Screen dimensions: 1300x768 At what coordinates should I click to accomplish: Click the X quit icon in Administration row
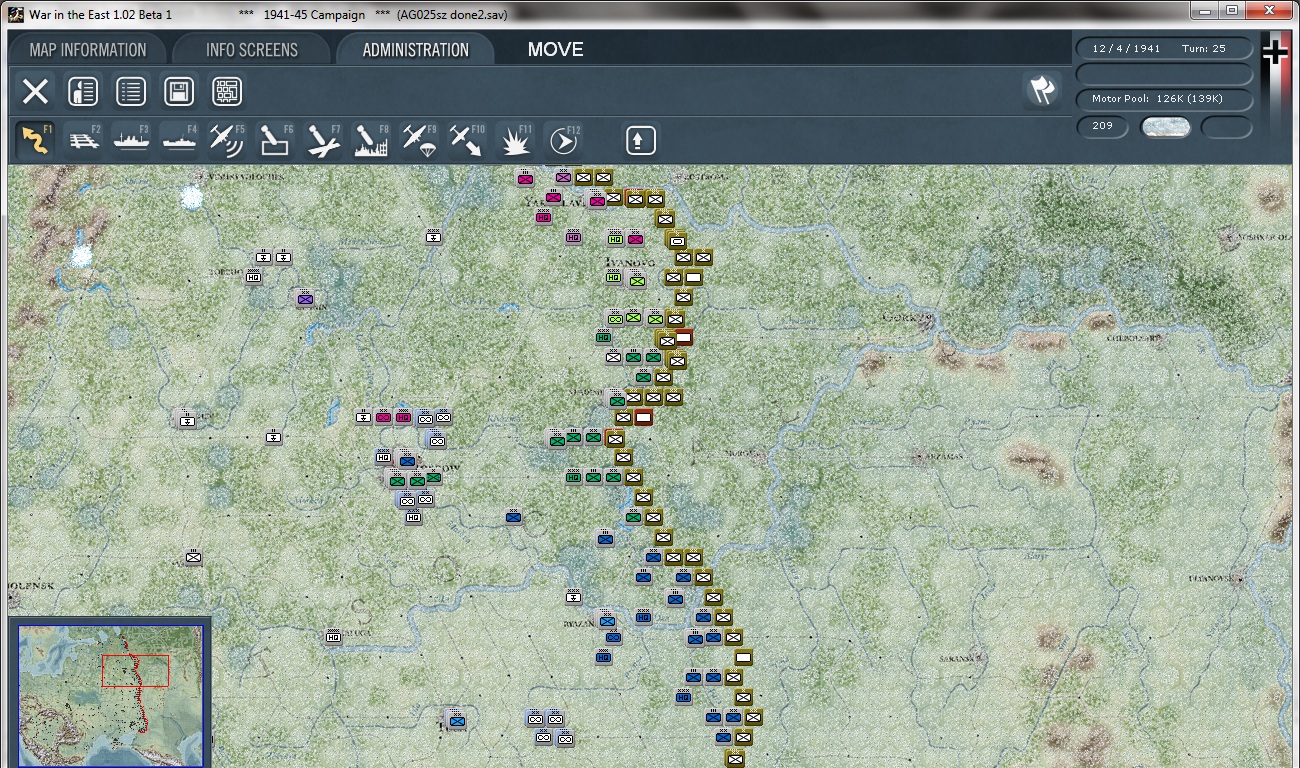(x=35, y=92)
